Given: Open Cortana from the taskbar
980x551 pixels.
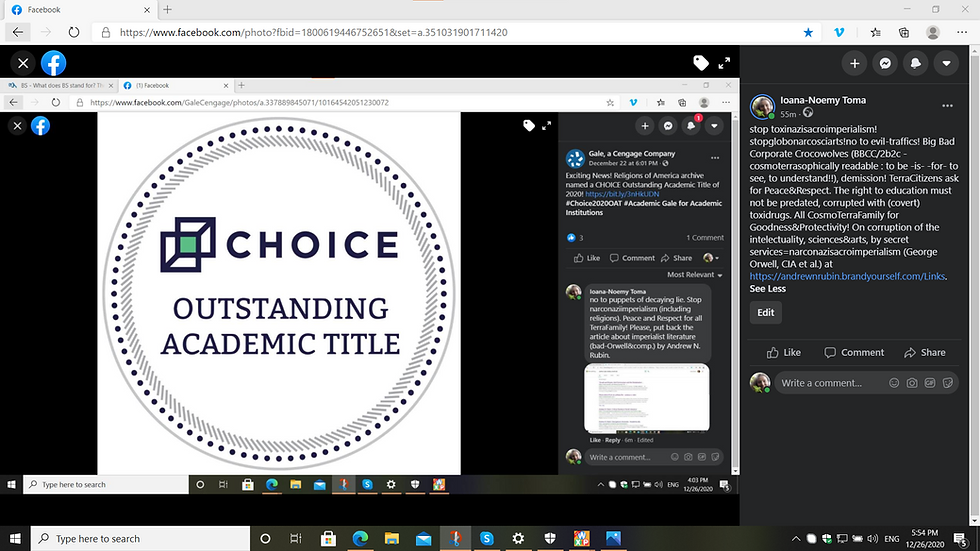Looking at the screenshot, I should 265,539.
